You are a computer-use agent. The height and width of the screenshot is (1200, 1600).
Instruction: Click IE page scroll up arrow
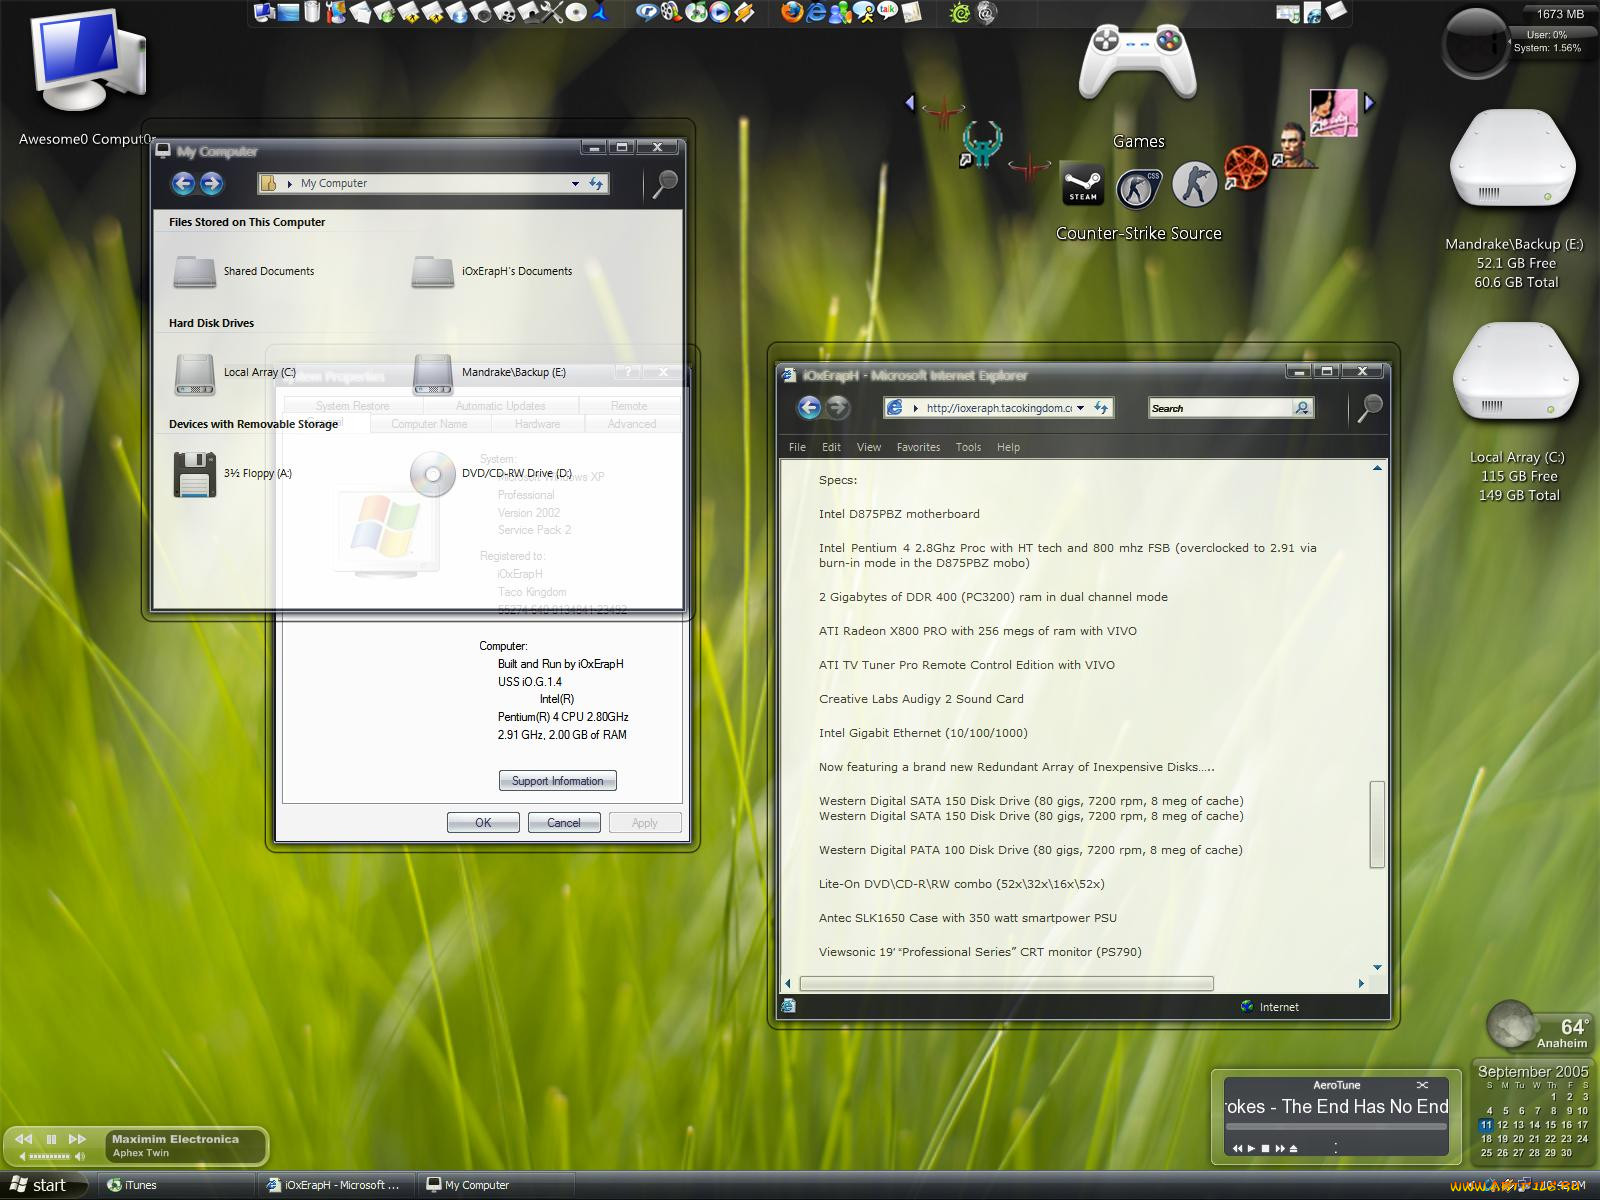pyautogui.click(x=1377, y=468)
